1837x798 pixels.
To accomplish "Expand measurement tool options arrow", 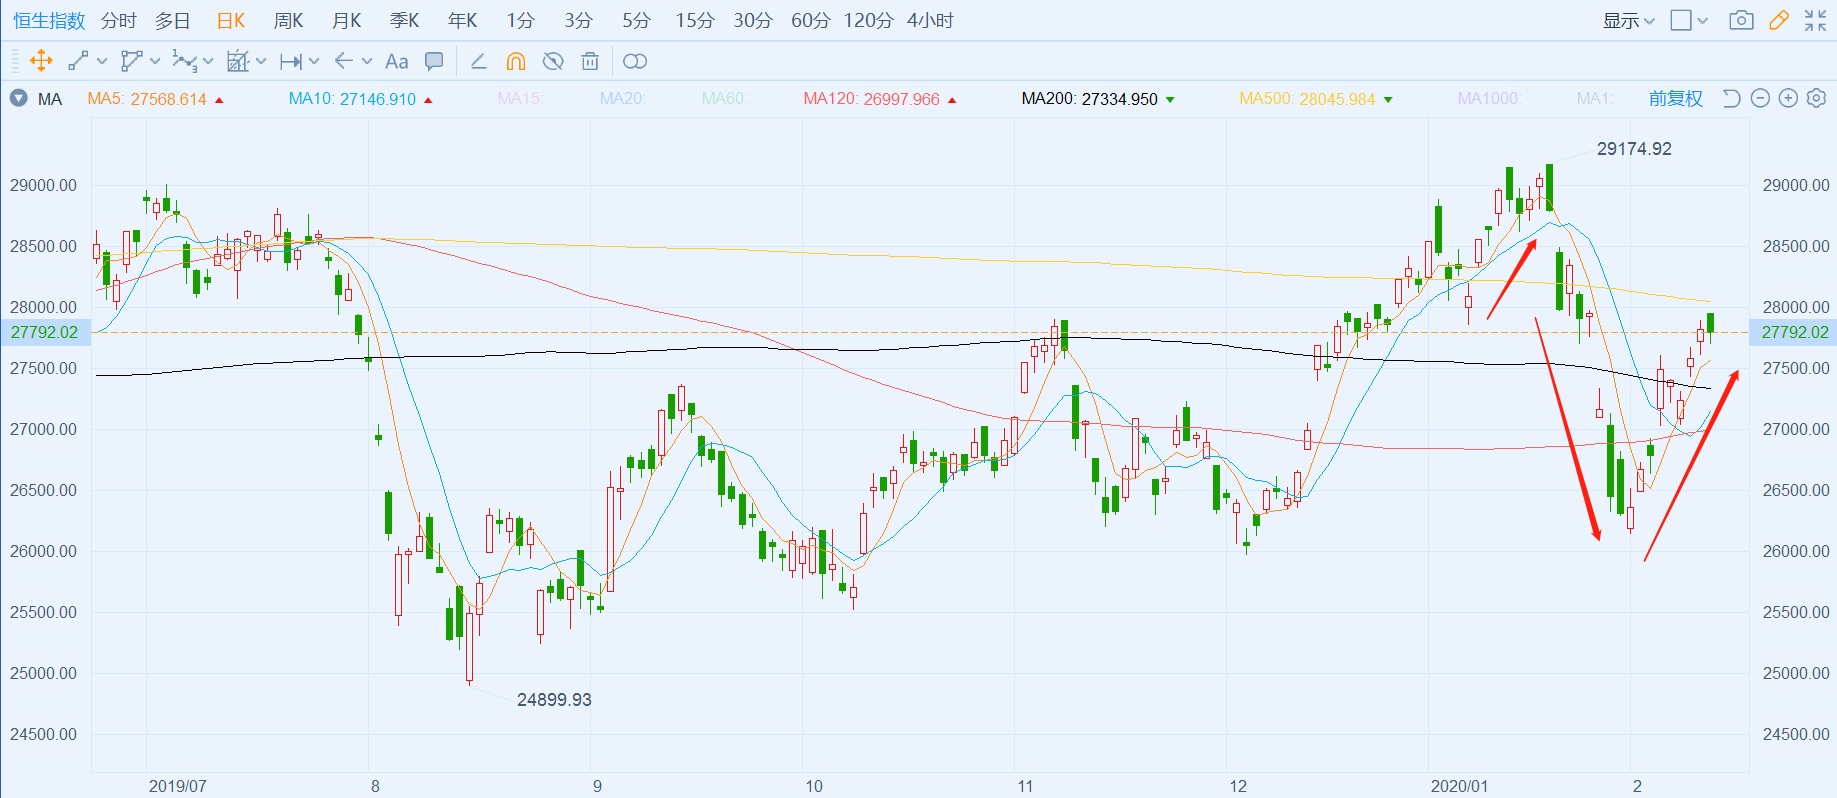I will (261, 61).
